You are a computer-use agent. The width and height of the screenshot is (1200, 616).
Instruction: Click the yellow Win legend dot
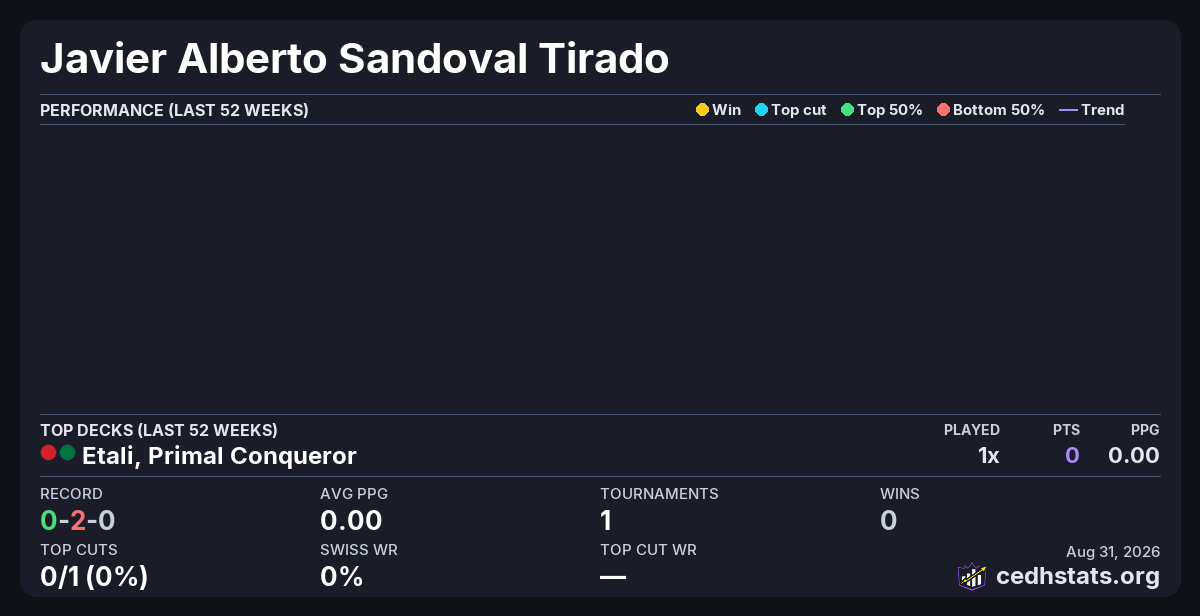(702, 110)
